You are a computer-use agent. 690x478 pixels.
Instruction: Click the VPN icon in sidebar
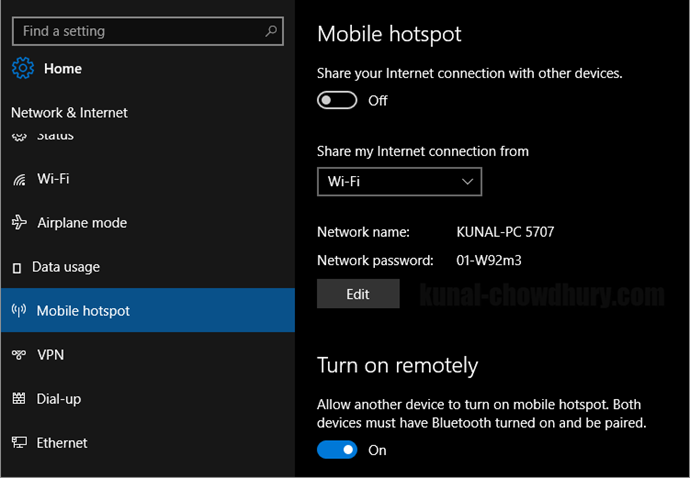(19, 354)
